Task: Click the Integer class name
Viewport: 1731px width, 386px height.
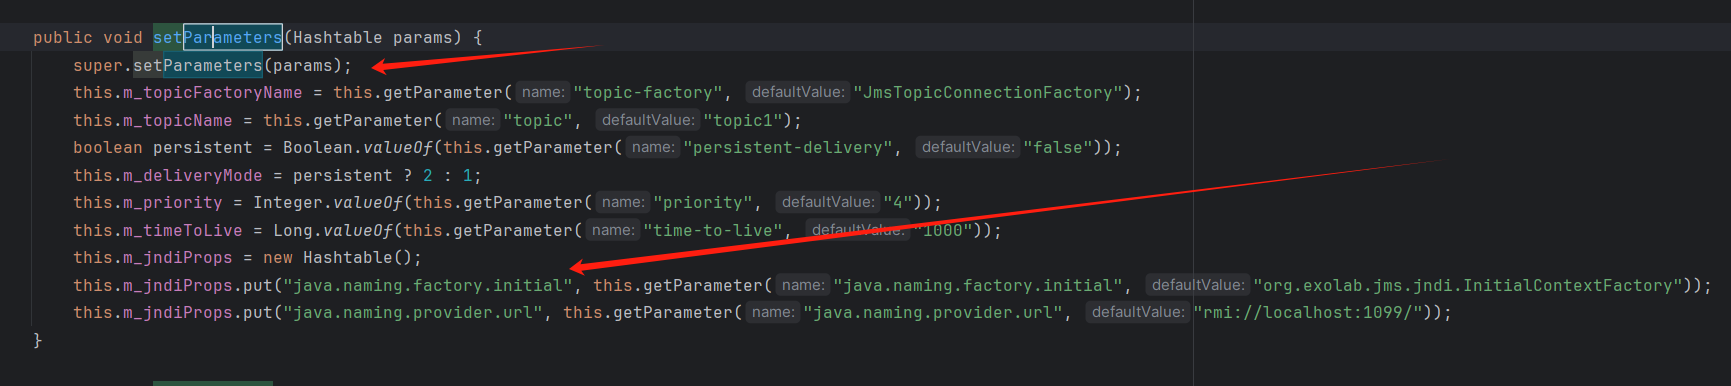Action: 287,202
